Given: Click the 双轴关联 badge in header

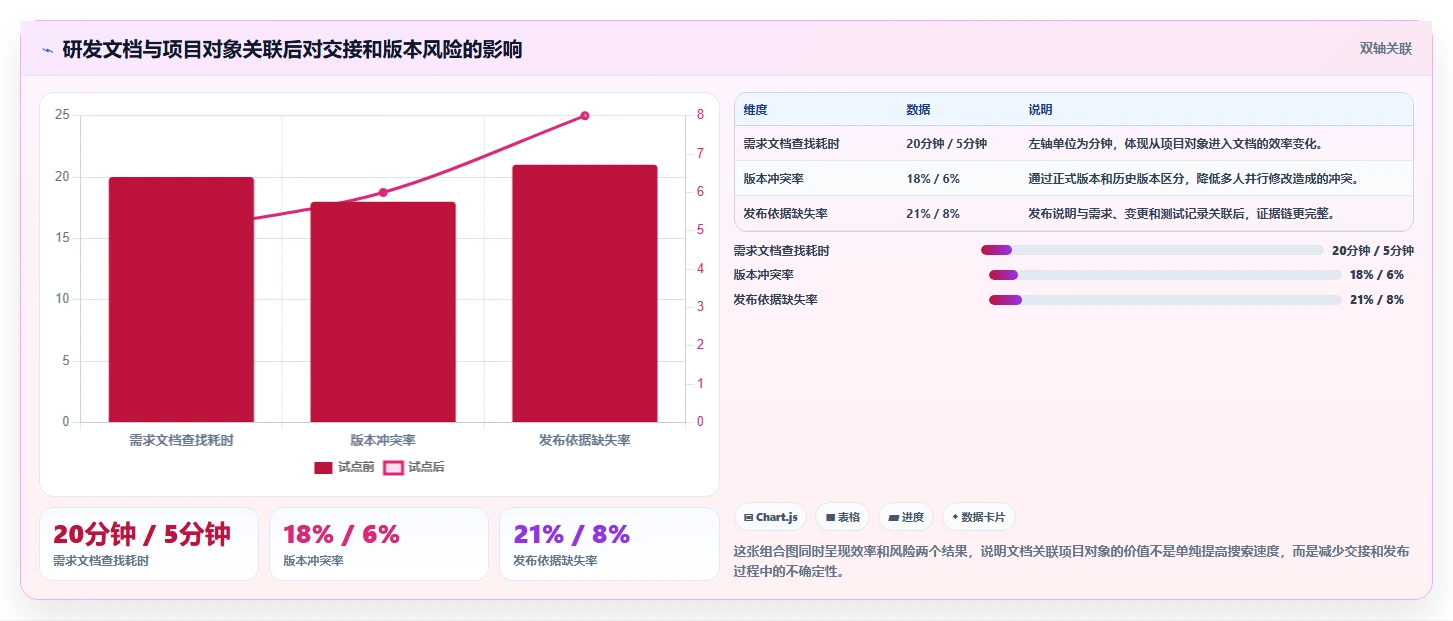Looking at the screenshot, I should click(1385, 48).
